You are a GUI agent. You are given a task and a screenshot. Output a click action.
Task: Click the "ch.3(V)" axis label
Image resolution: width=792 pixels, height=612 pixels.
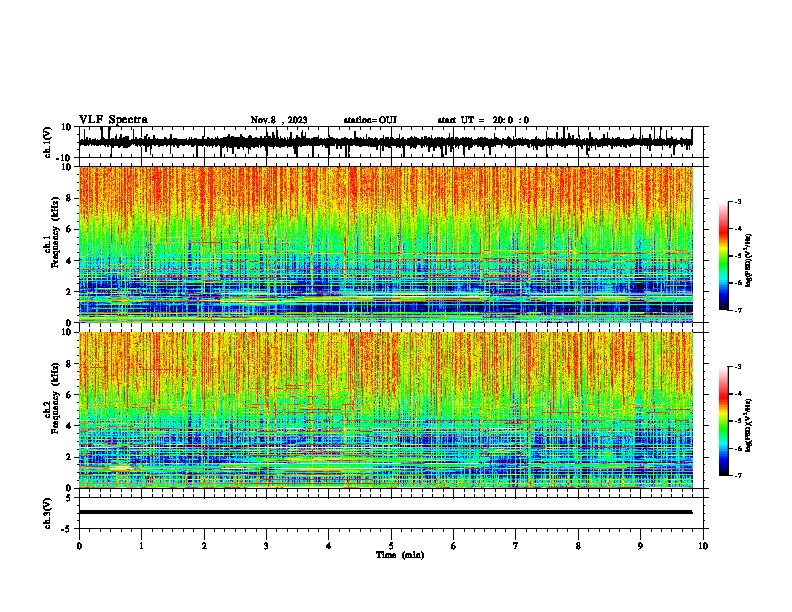48,513
